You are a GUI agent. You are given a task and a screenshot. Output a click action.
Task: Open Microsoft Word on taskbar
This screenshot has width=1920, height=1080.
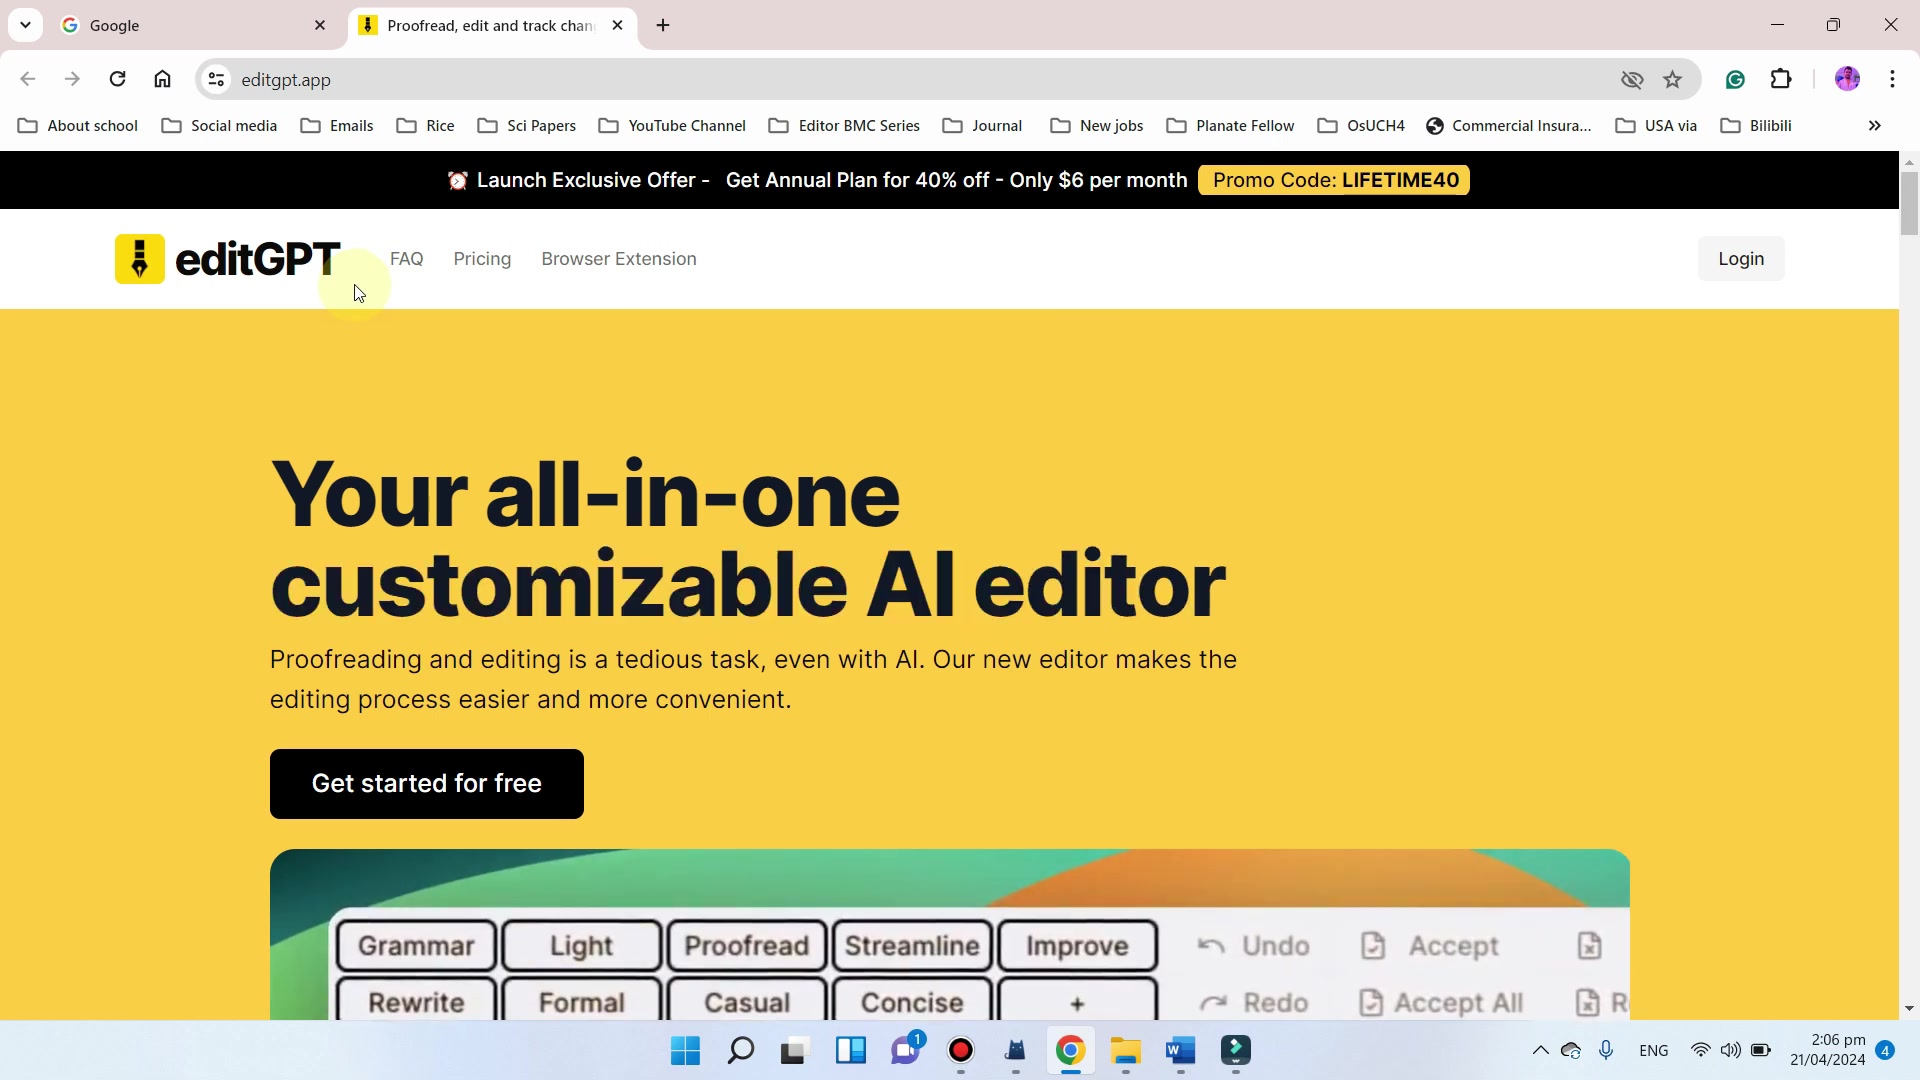click(1180, 1051)
